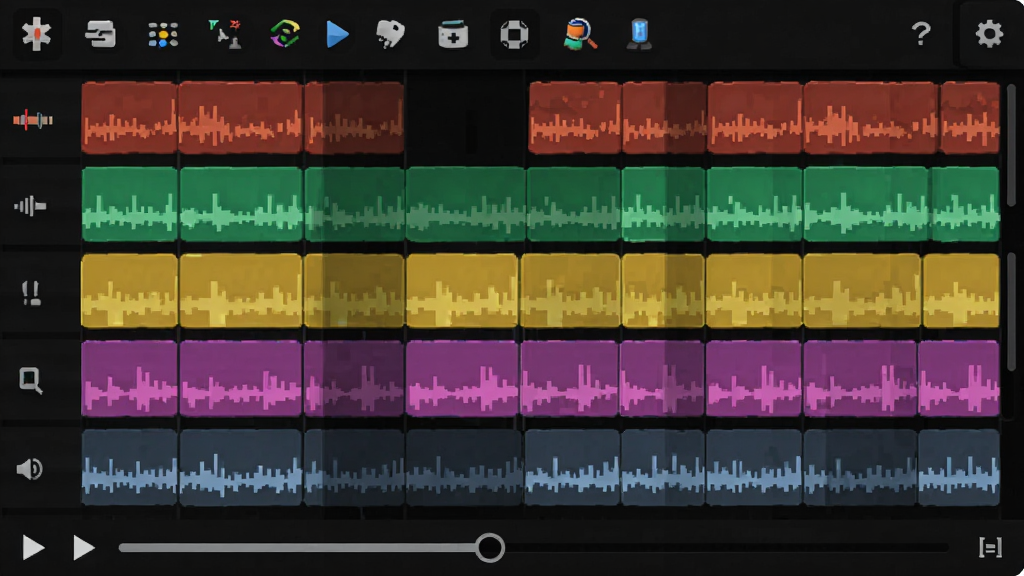This screenshot has height=576, width=1024.
Task: Click the asterisk icon with red center
Action: [37, 33]
